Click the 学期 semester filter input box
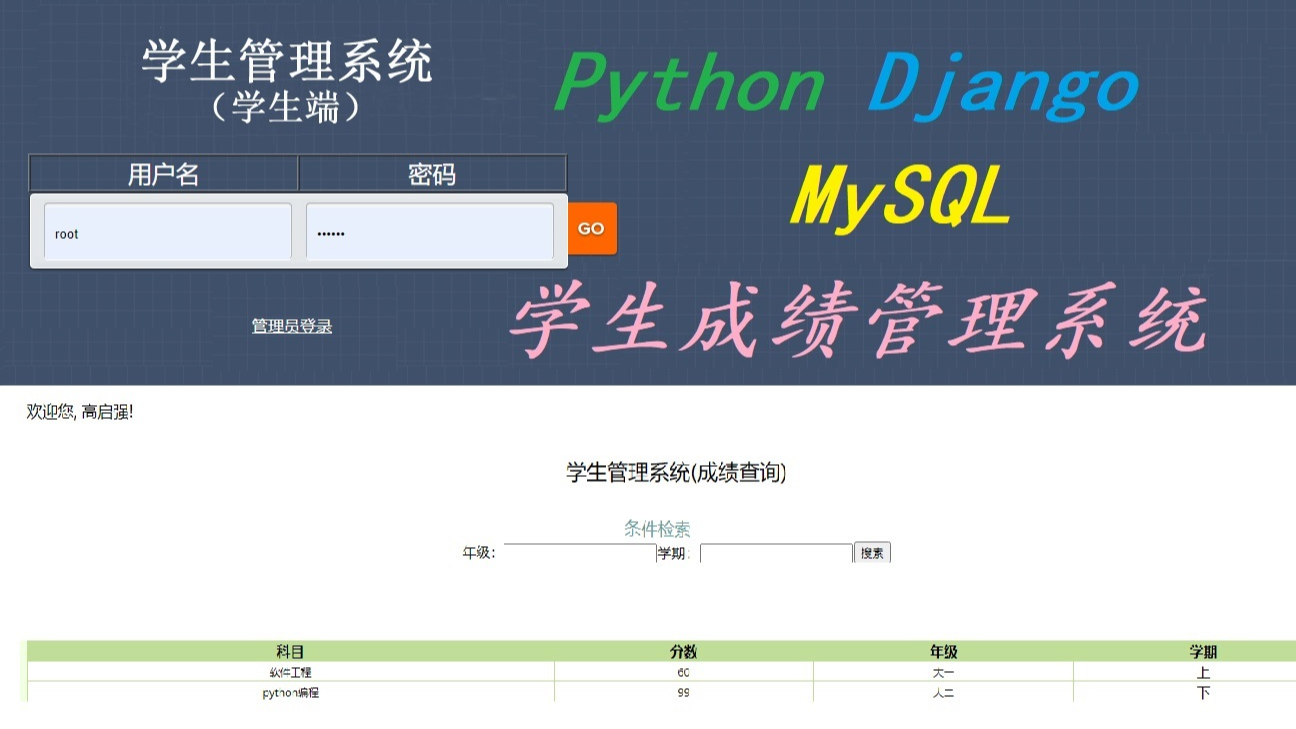This screenshot has width=1296, height=729. tap(776, 553)
